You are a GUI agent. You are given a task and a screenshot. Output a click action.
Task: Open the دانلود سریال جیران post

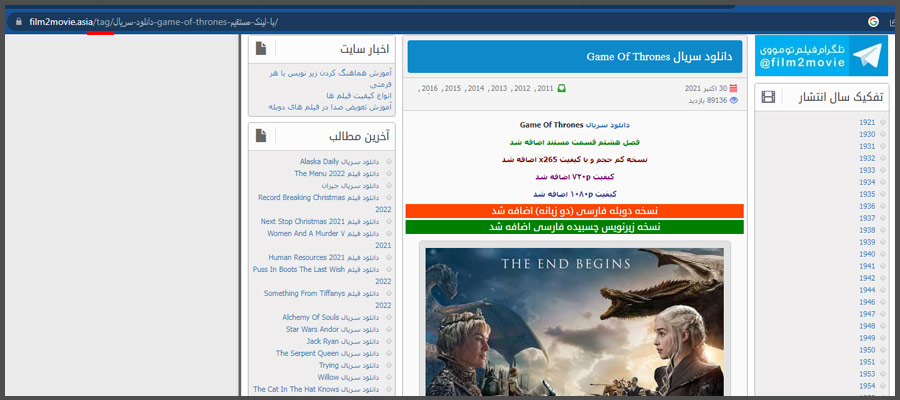[350, 185]
